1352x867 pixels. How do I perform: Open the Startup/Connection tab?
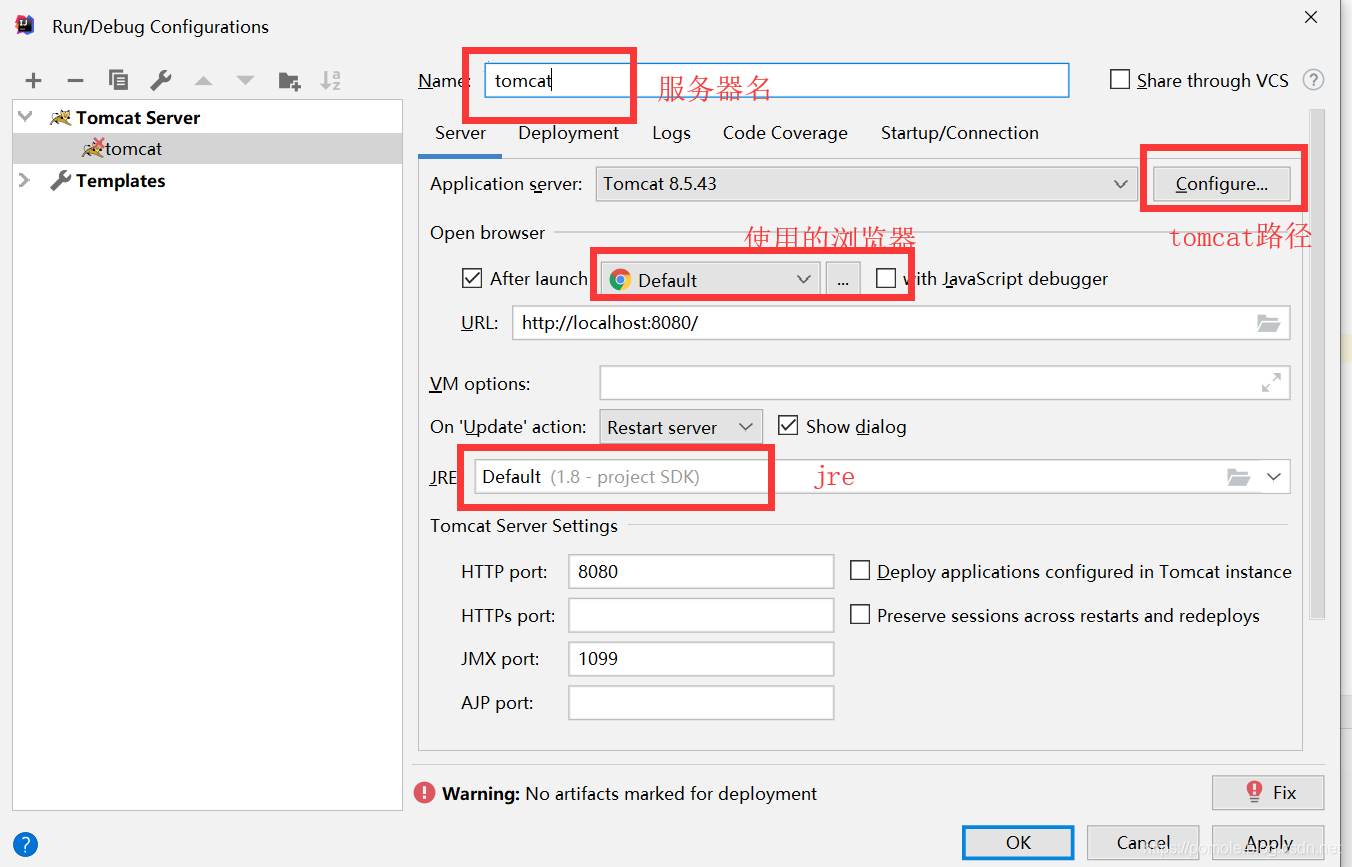coord(959,133)
